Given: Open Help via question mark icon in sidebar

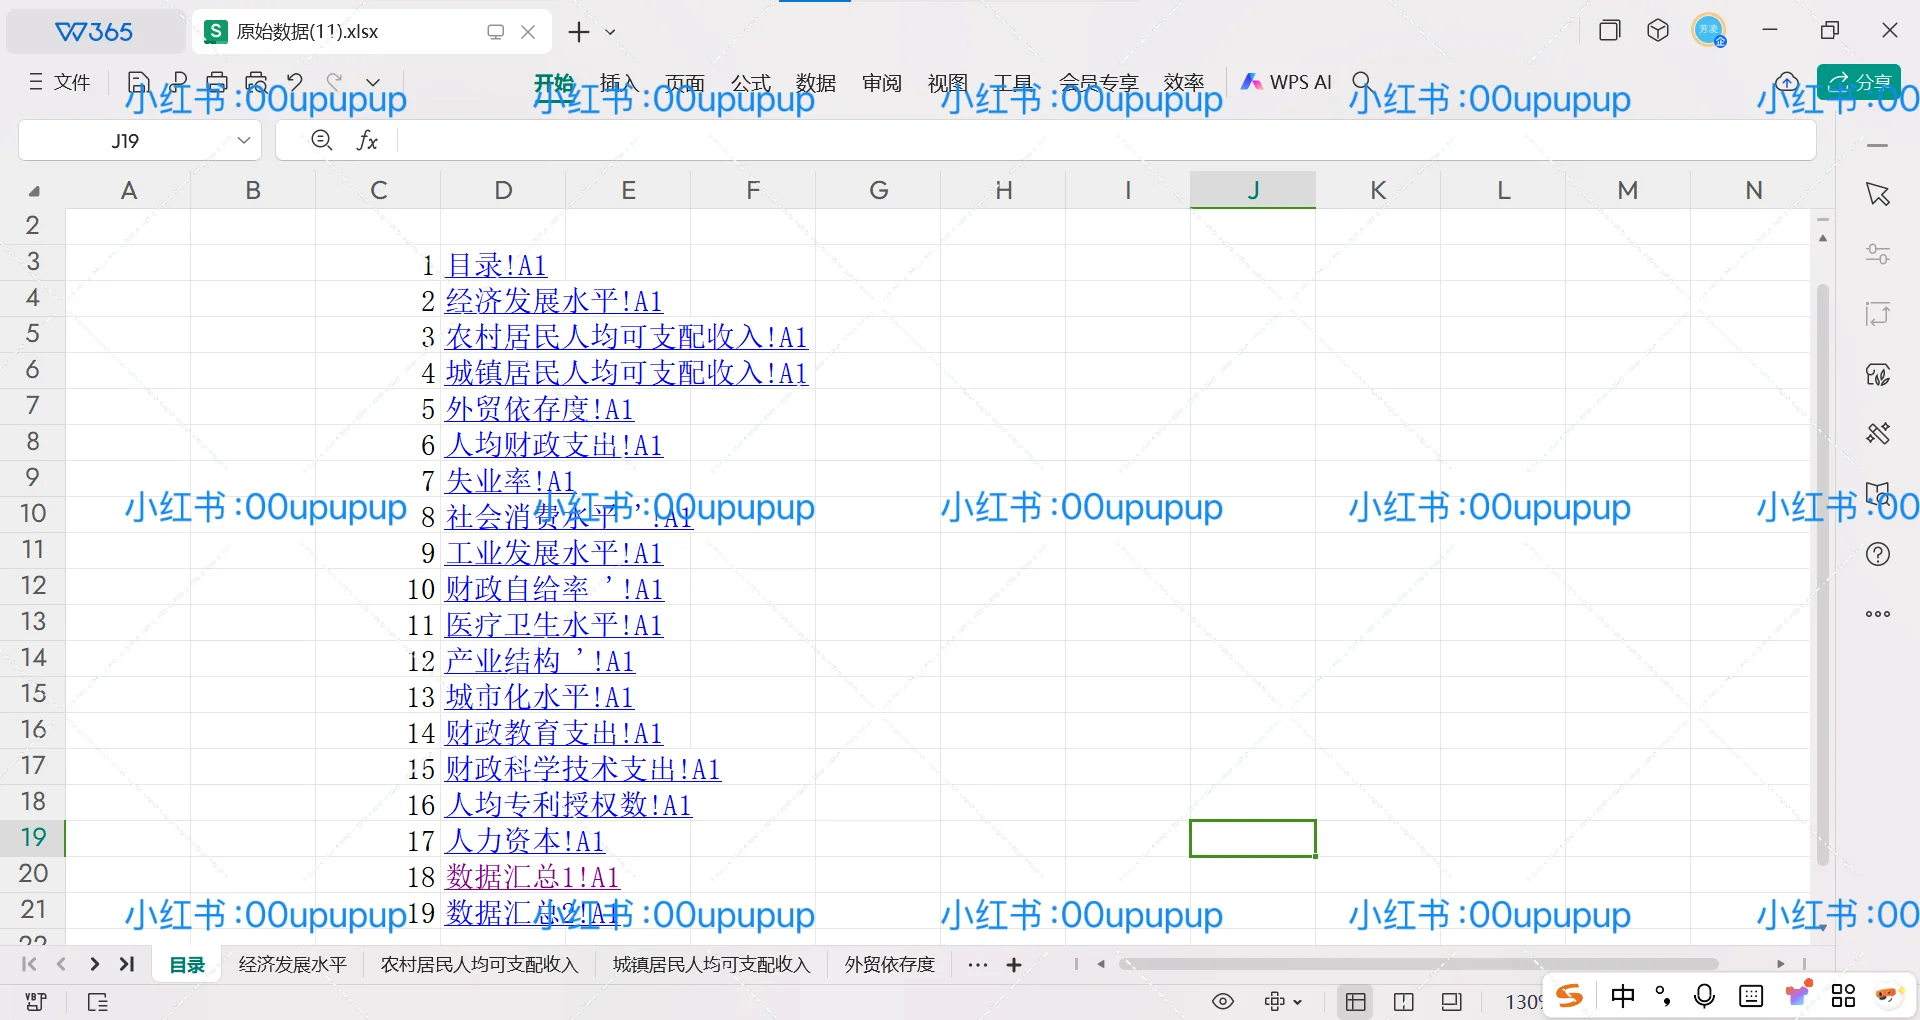Looking at the screenshot, I should point(1878,553).
